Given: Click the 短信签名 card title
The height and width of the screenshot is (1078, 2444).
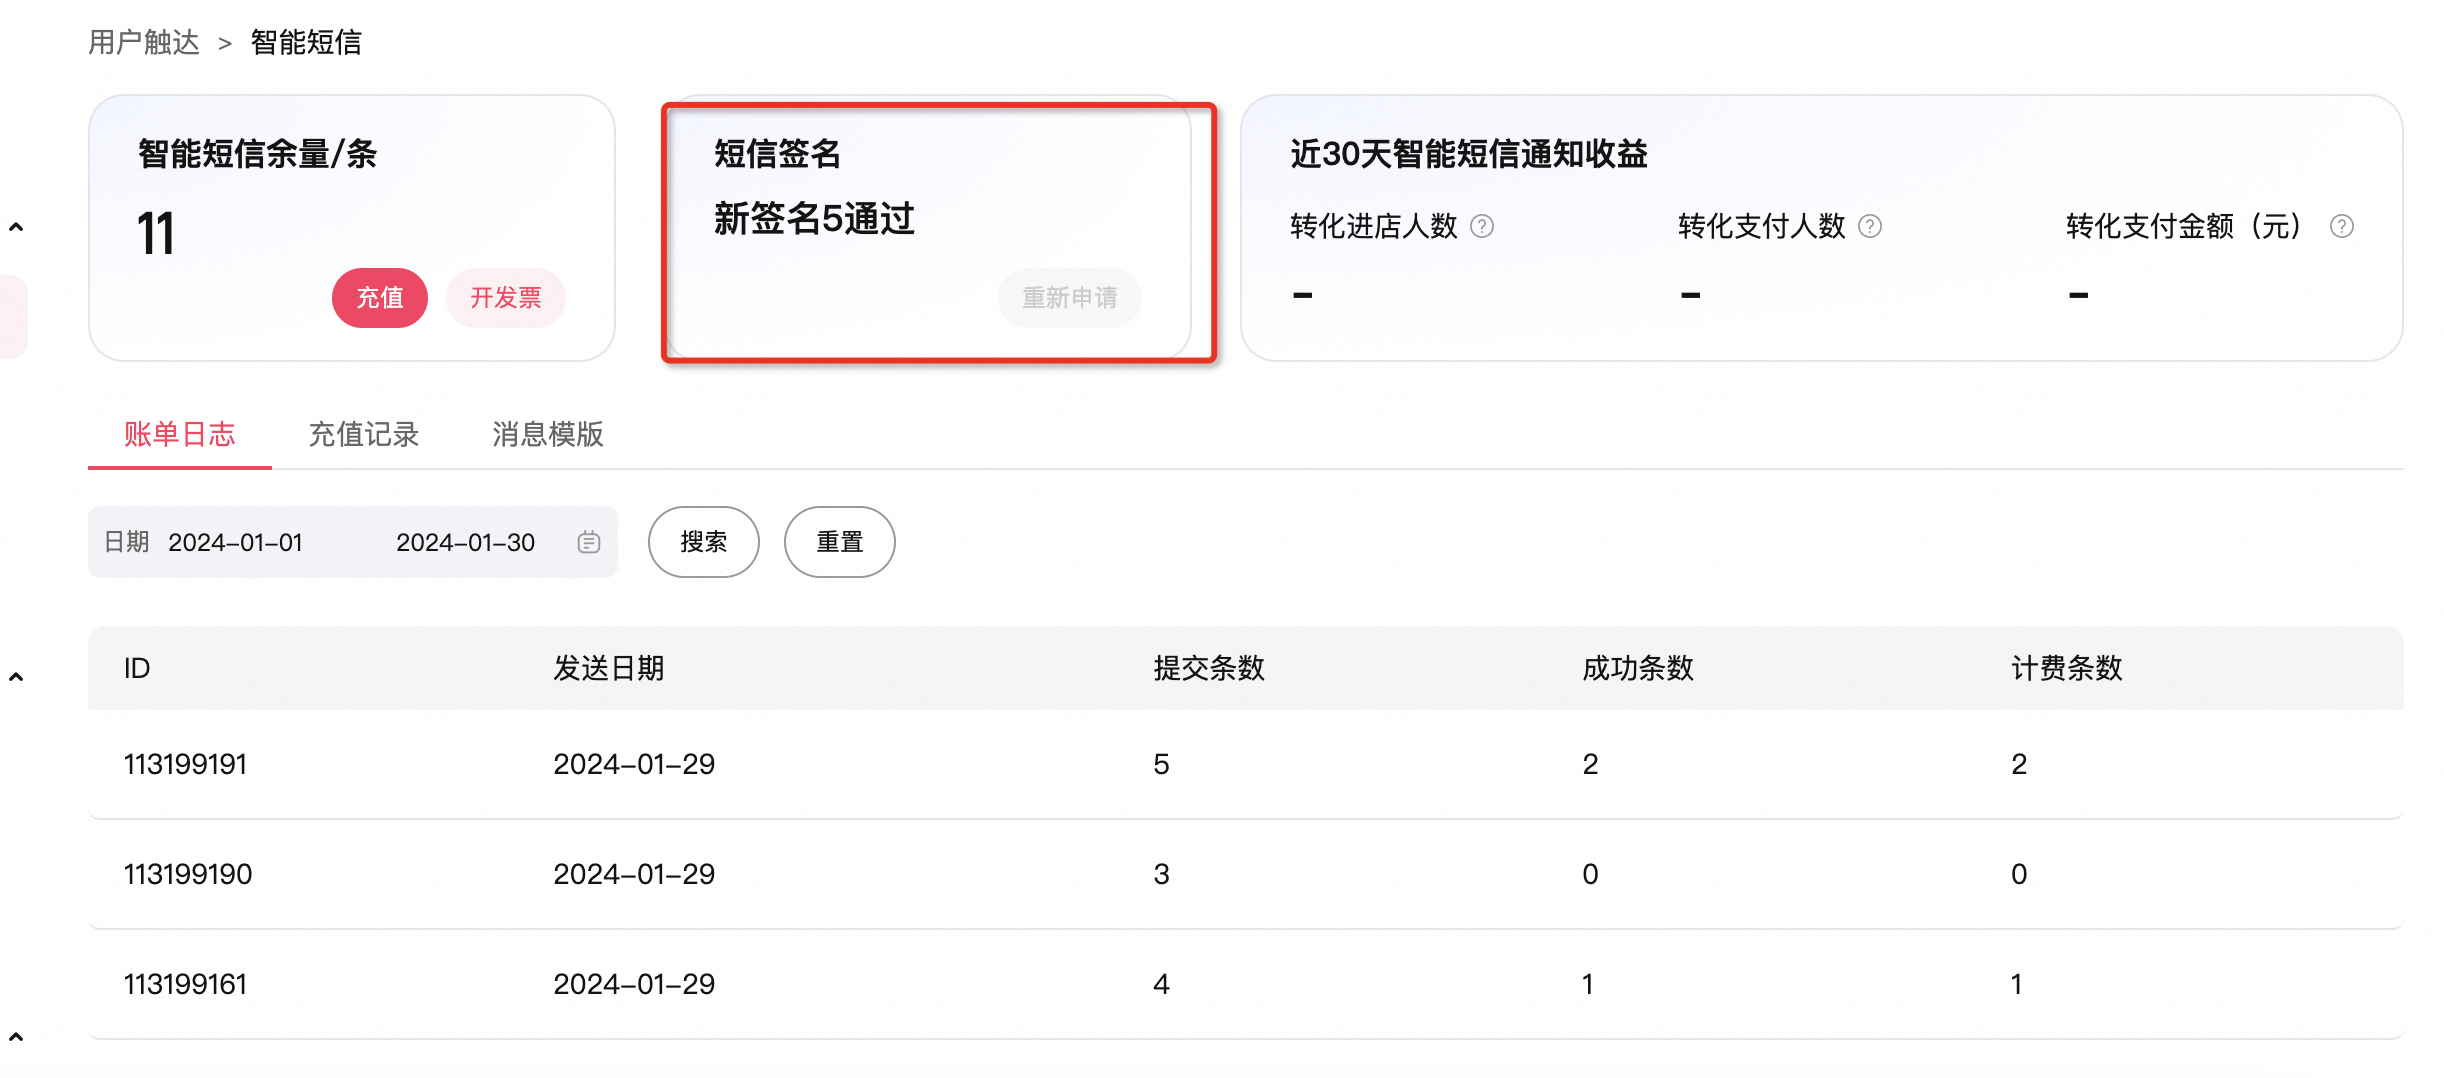Looking at the screenshot, I should click(778, 154).
